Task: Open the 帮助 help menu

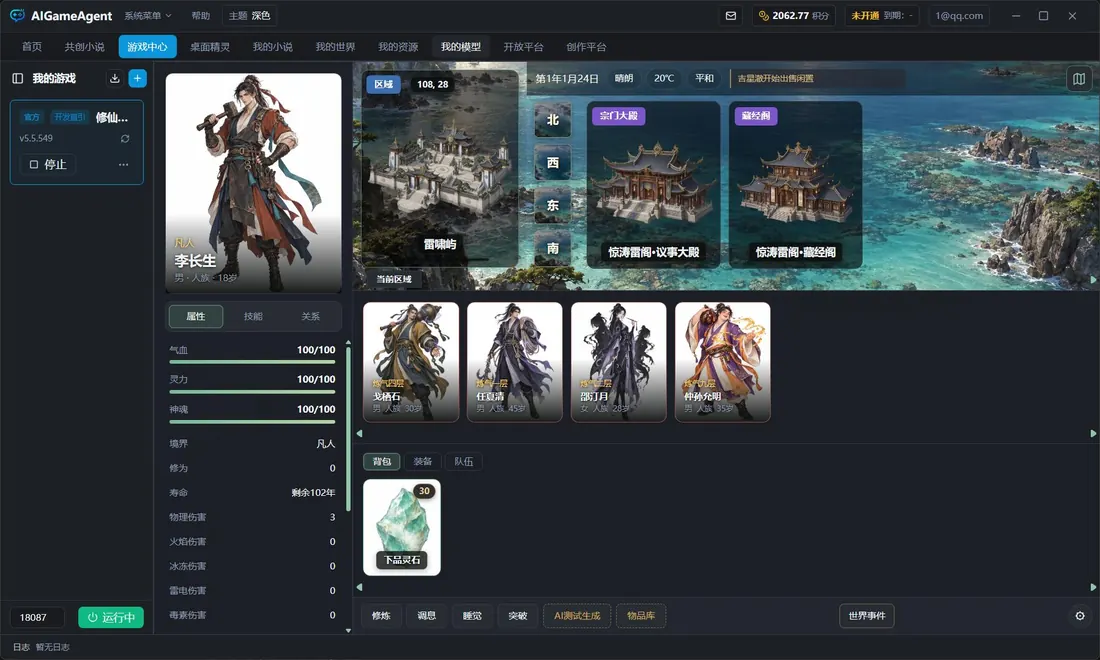Action: [201, 15]
